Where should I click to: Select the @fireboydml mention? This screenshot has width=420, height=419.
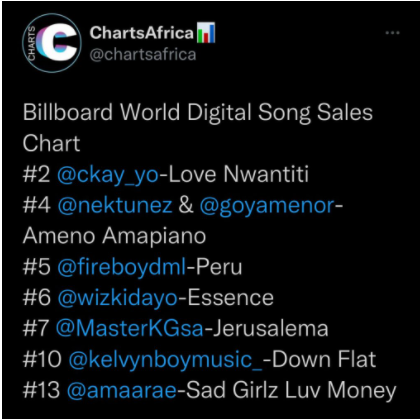click(x=122, y=267)
